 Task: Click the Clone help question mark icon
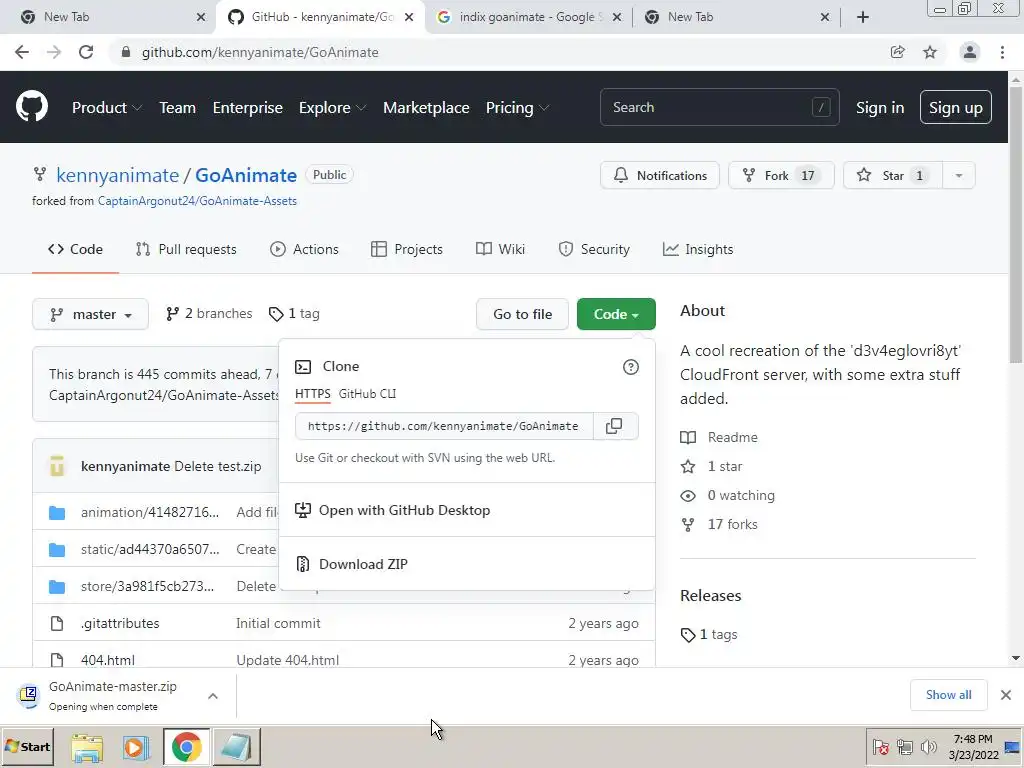pyautogui.click(x=631, y=367)
